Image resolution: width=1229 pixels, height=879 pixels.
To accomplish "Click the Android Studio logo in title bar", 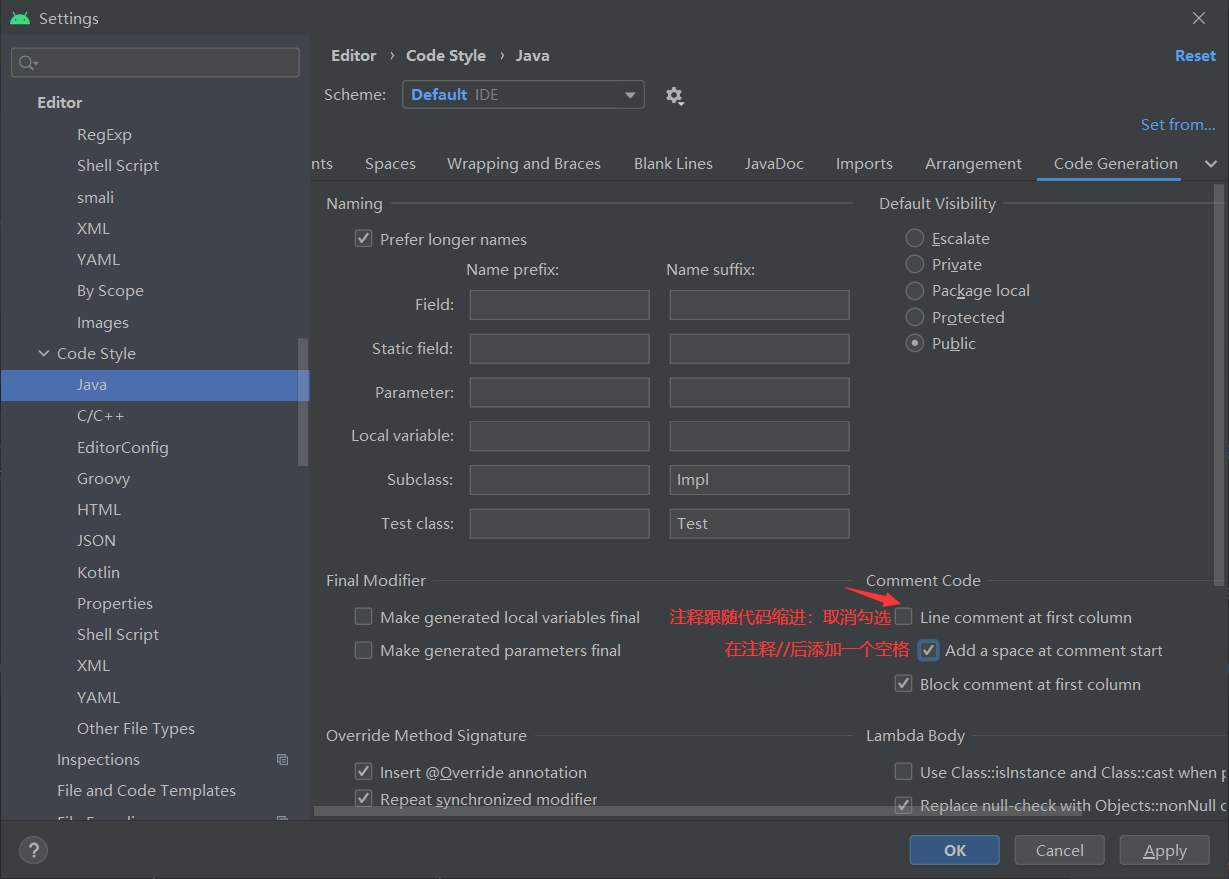I will click(20, 19).
